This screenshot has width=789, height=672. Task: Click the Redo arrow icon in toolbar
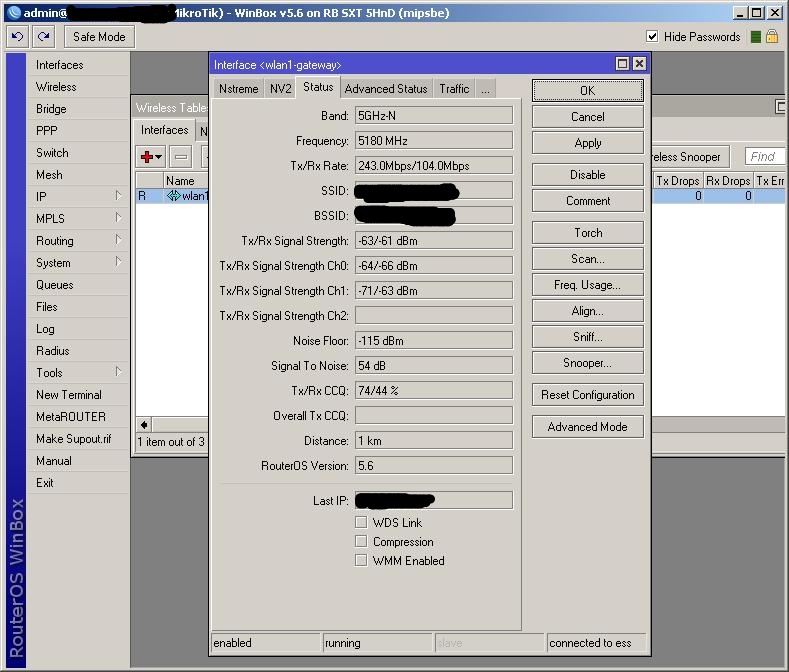pos(44,37)
